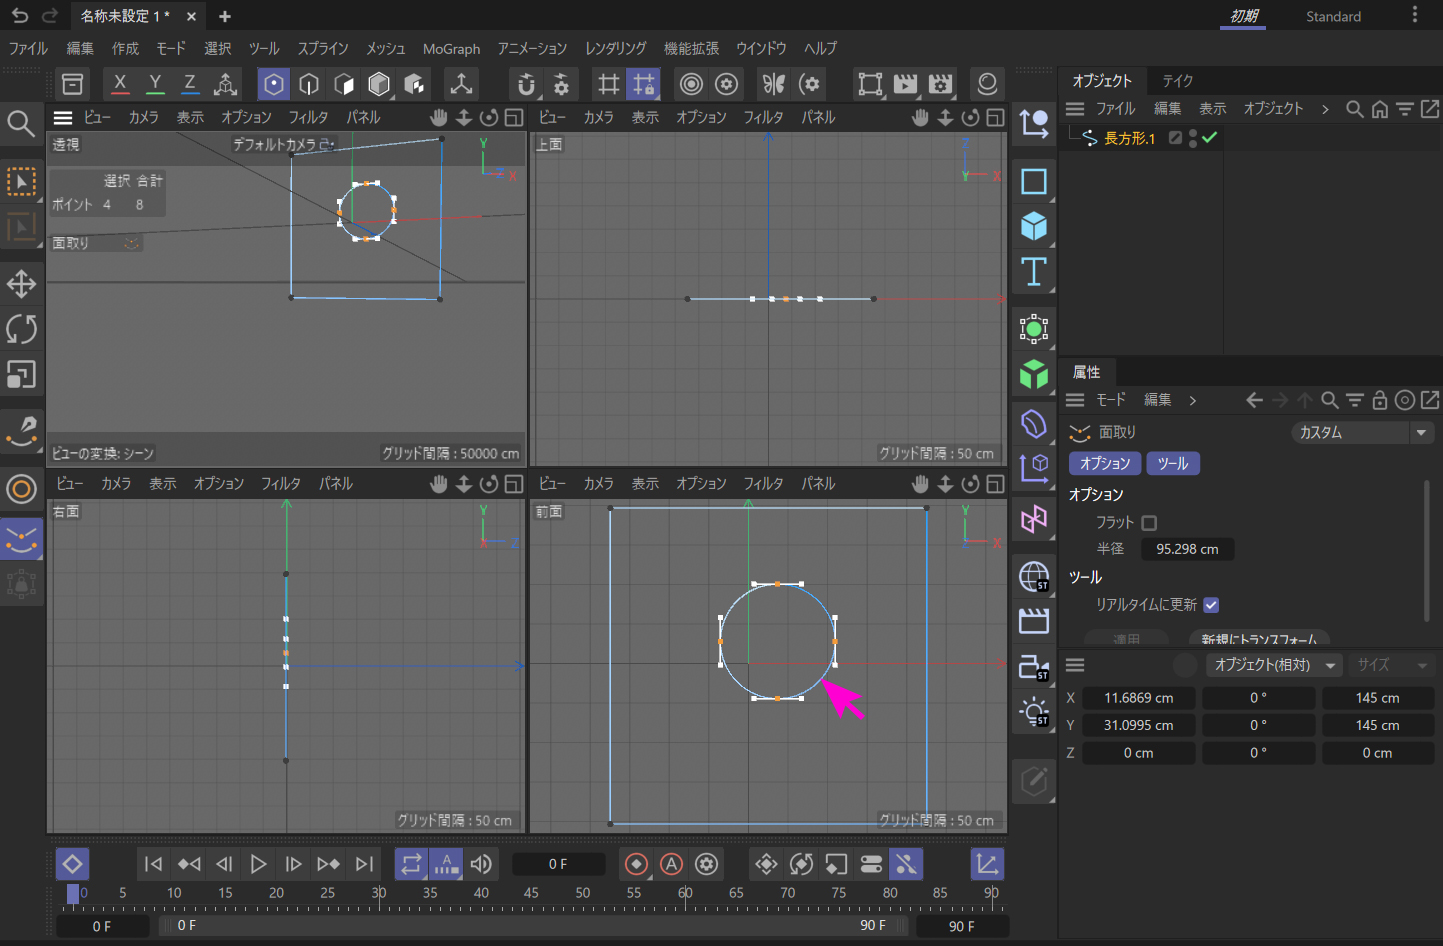
Task: Switch to the テイク tab
Action: (1177, 81)
